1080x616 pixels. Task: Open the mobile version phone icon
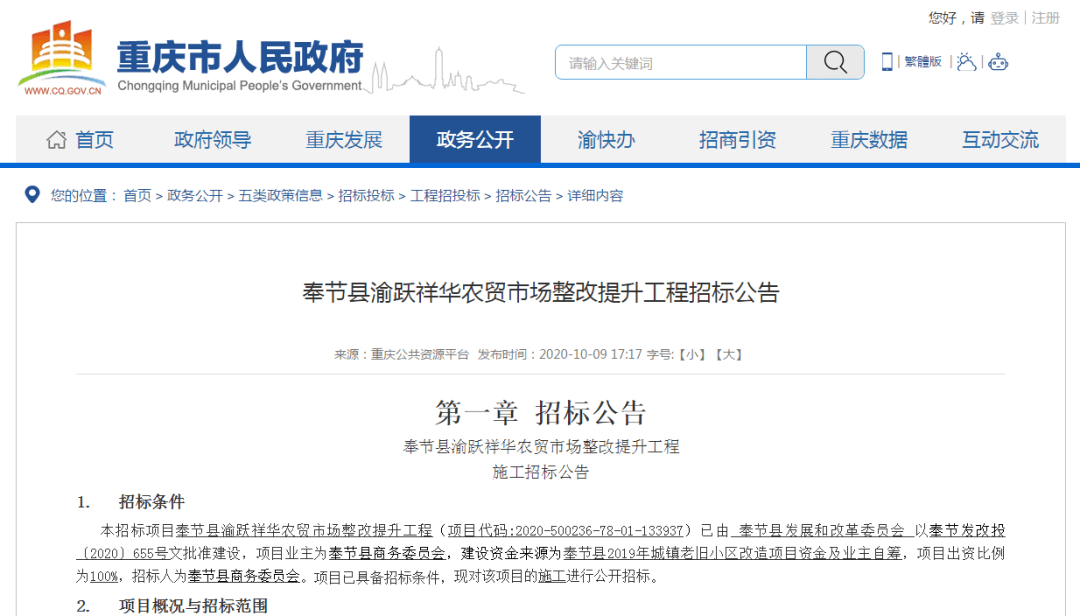[887, 62]
